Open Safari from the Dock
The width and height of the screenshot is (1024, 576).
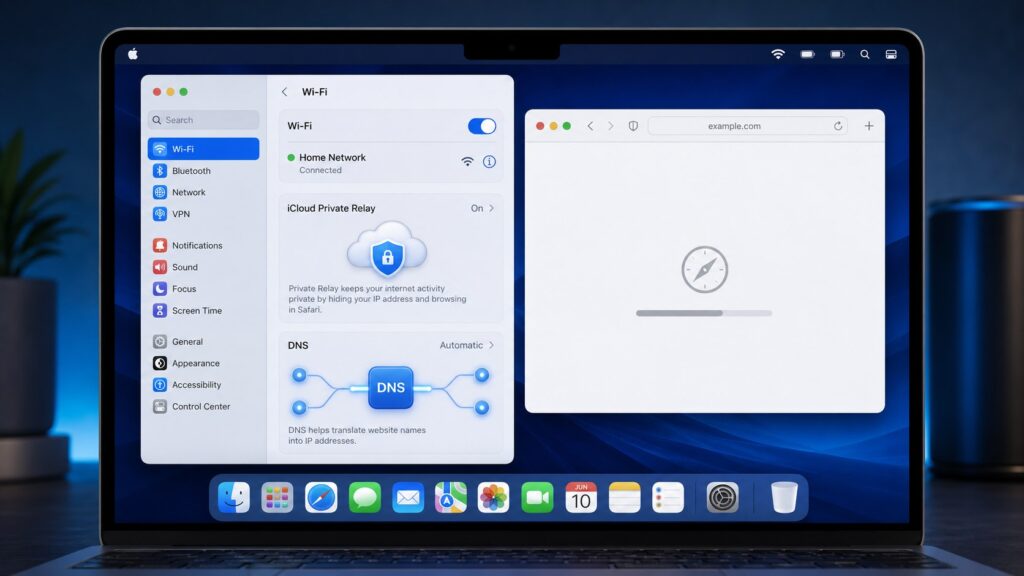321,498
